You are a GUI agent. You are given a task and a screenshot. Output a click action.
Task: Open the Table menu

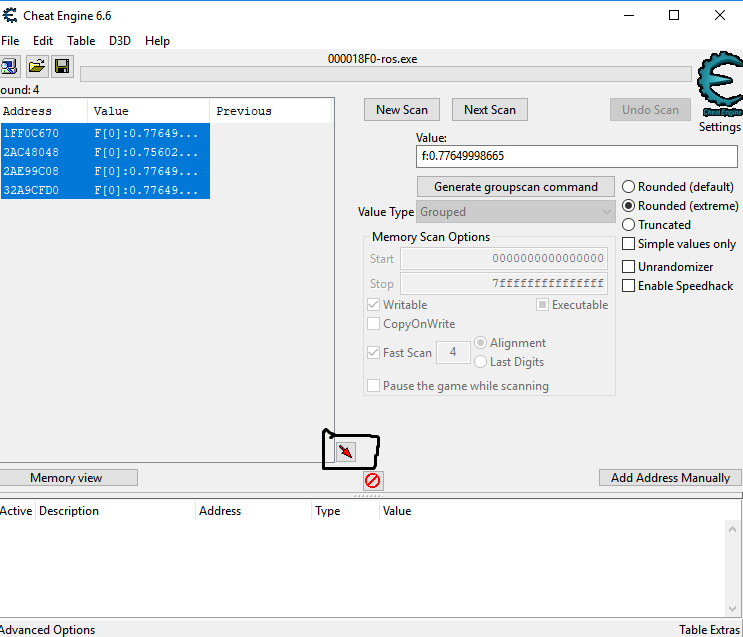pos(81,41)
